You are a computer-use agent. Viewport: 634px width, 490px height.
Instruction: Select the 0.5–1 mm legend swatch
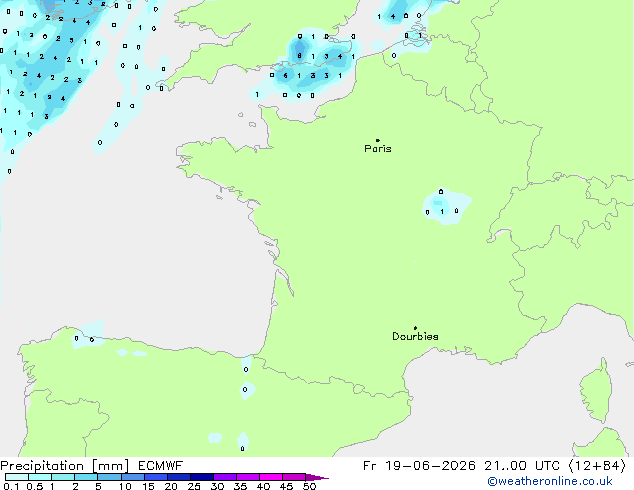[40, 477]
